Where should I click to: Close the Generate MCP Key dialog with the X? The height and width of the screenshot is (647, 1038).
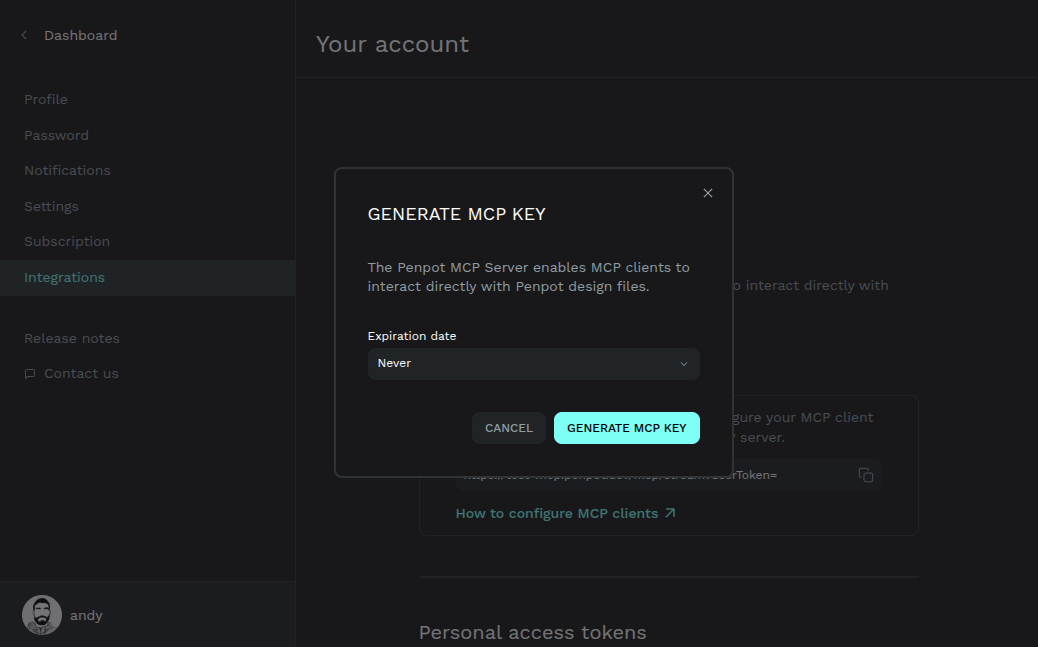[x=708, y=192]
